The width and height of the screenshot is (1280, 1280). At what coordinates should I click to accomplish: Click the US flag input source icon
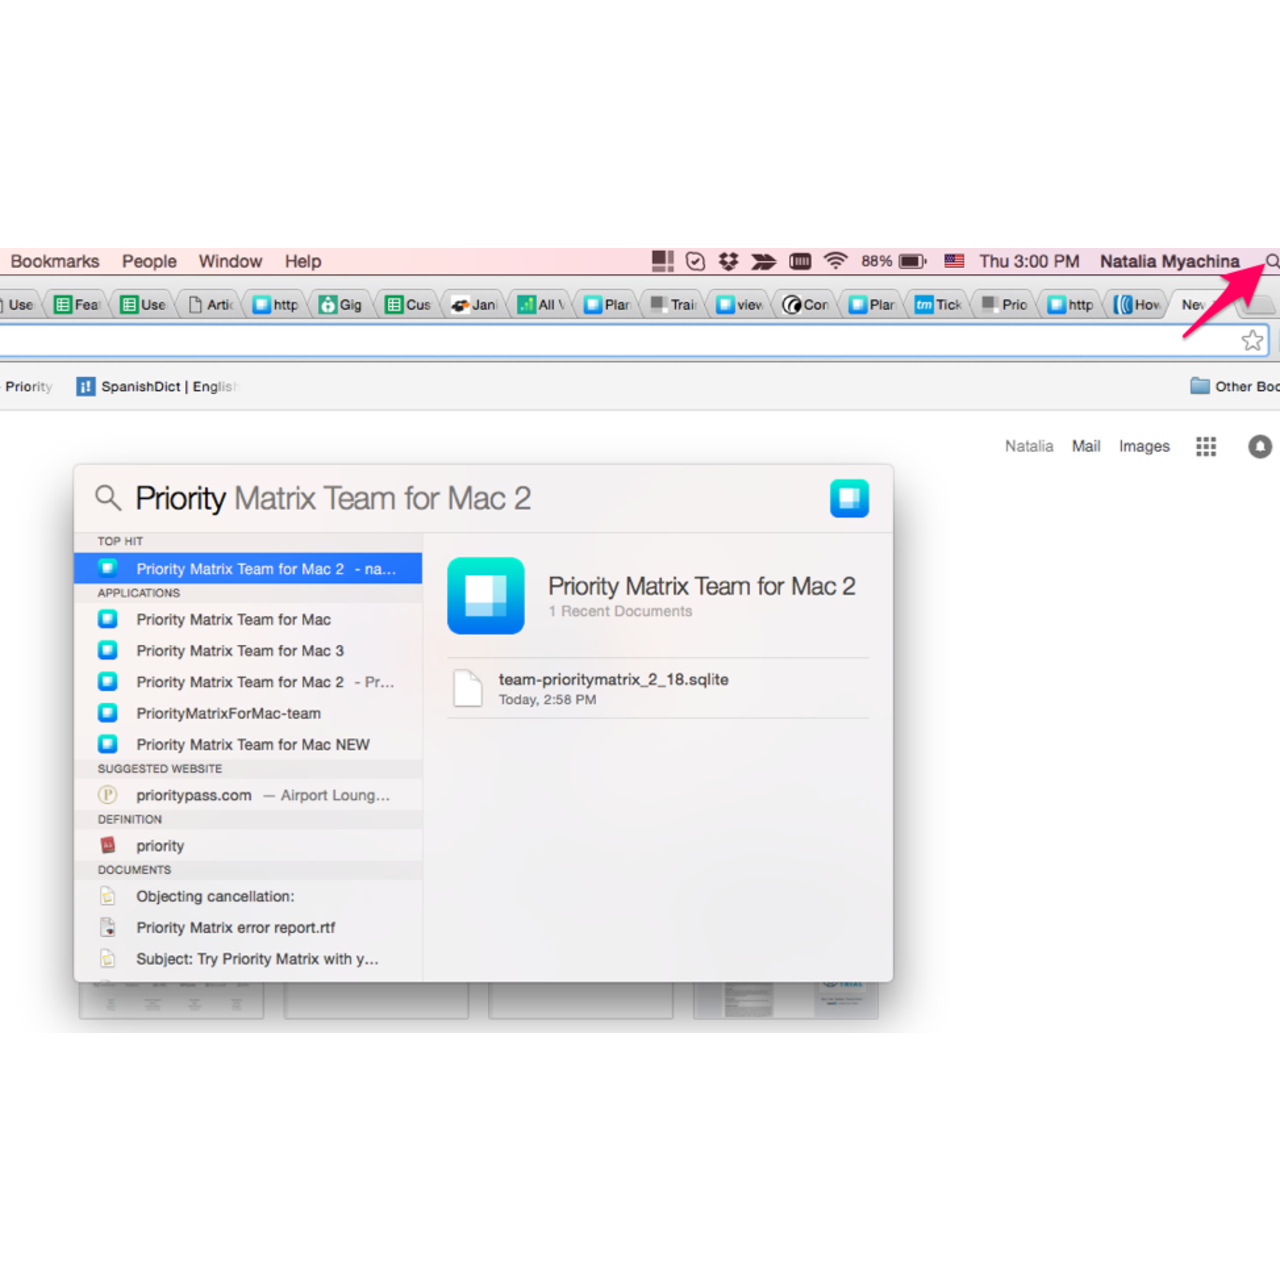click(x=954, y=261)
